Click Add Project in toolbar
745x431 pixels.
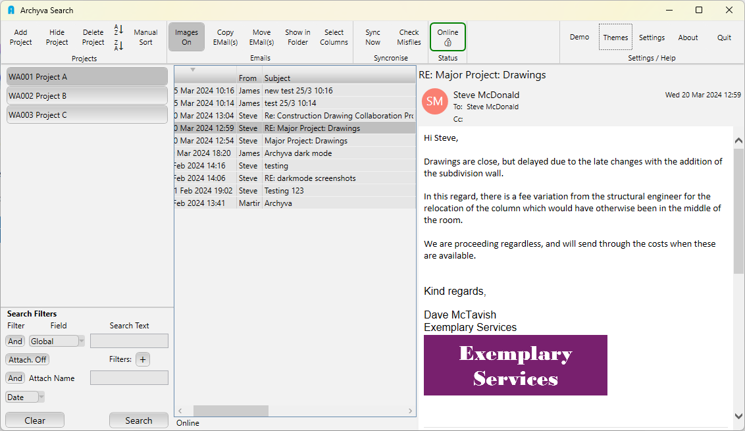point(21,37)
